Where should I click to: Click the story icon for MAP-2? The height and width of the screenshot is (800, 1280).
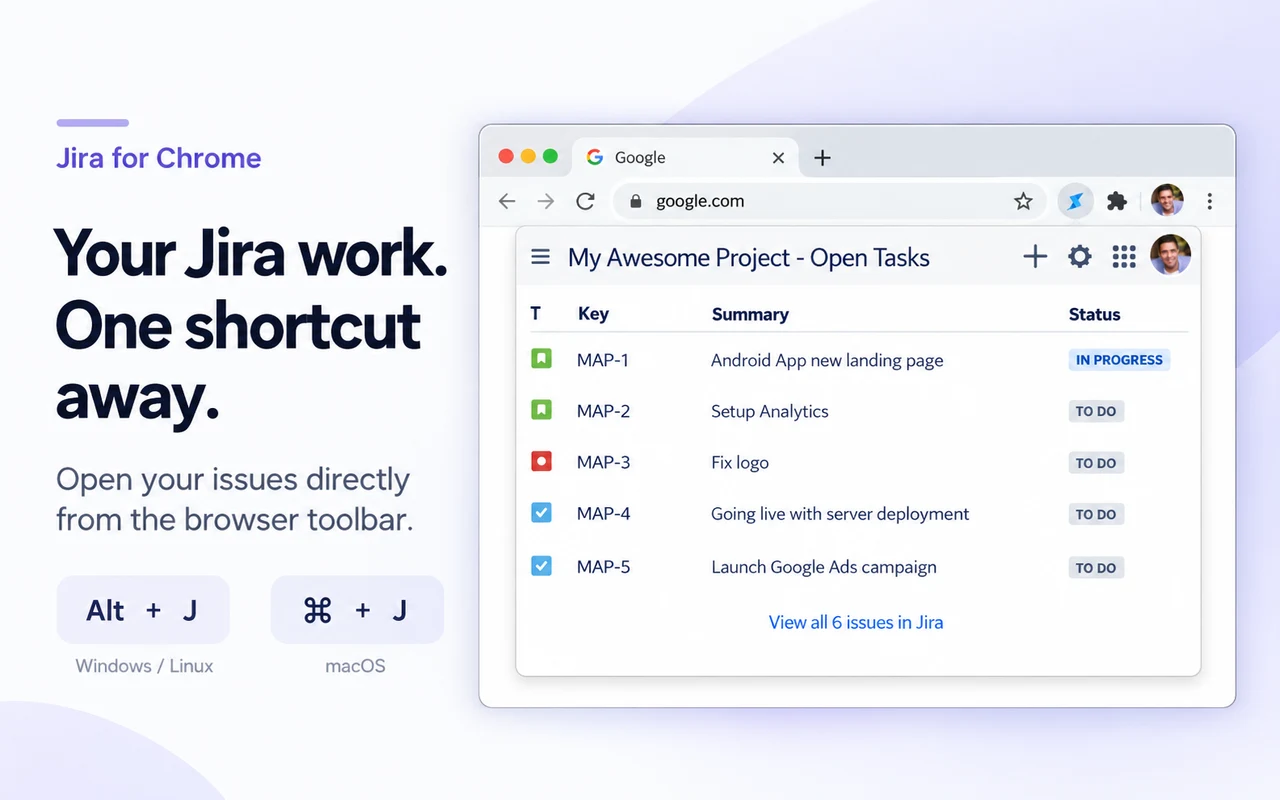(x=541, y=409)
